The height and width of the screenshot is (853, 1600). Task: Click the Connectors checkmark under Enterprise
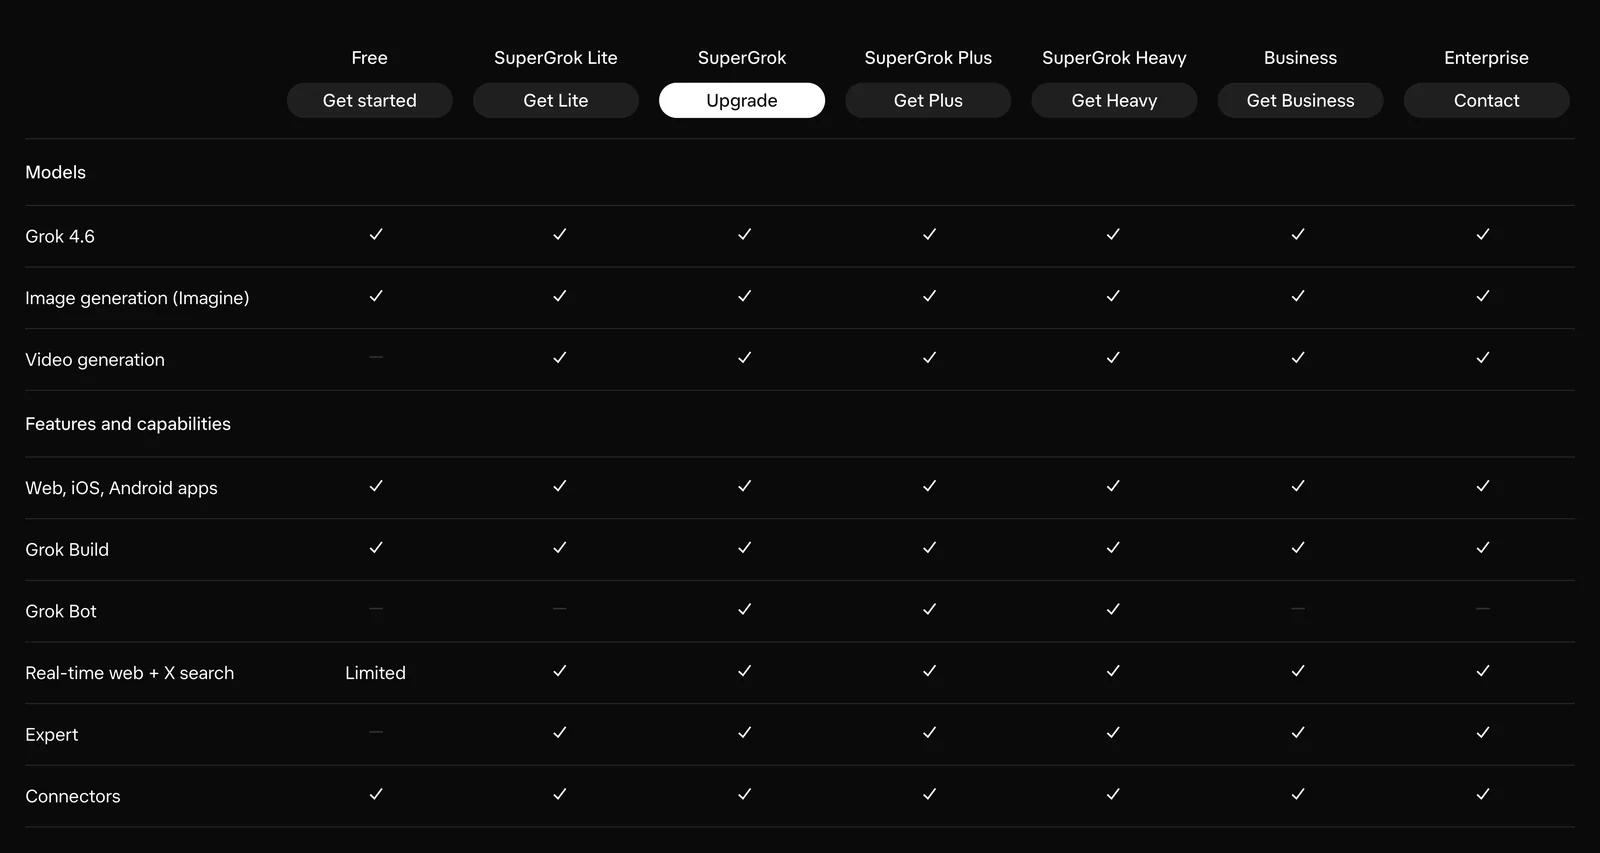[1483, 794]
